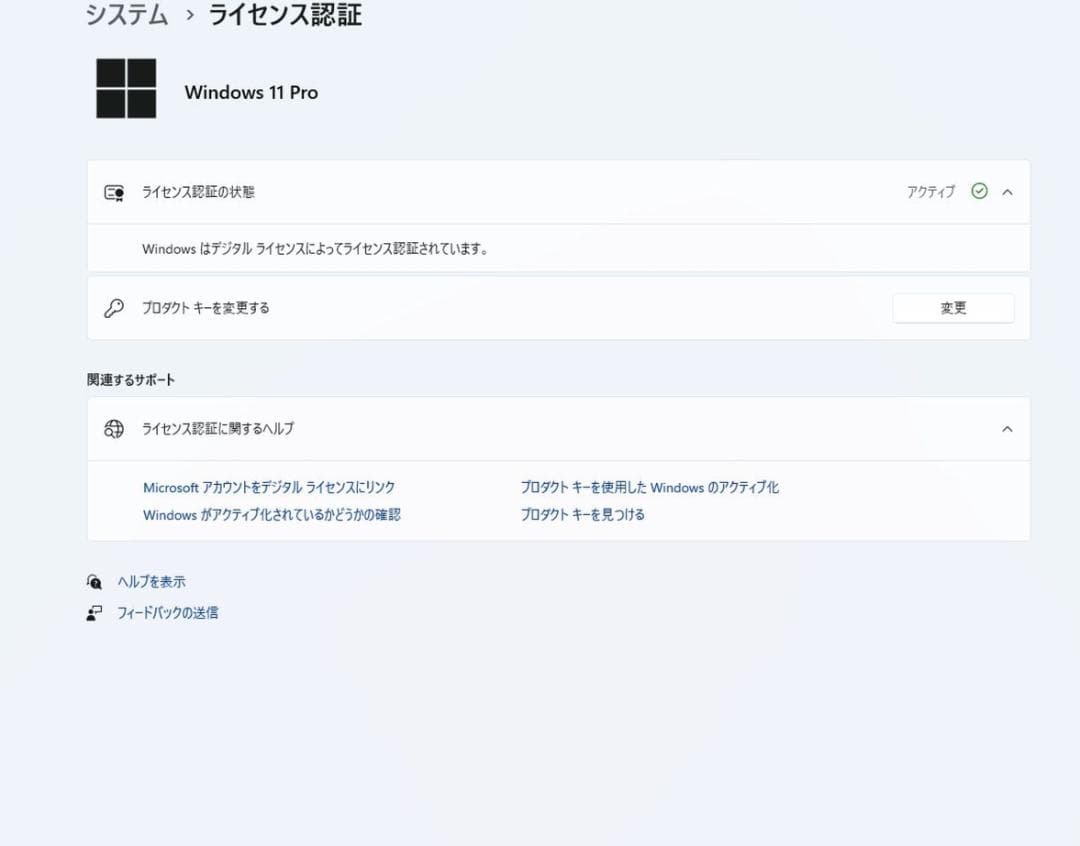Click the license activation status card icon
The width and height of the screenshot is (1080, 846).
click(114, 192)
